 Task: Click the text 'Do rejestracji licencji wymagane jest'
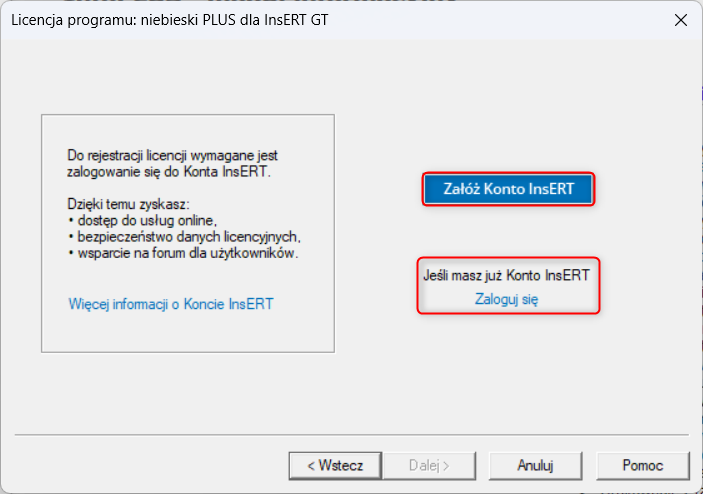172,156
